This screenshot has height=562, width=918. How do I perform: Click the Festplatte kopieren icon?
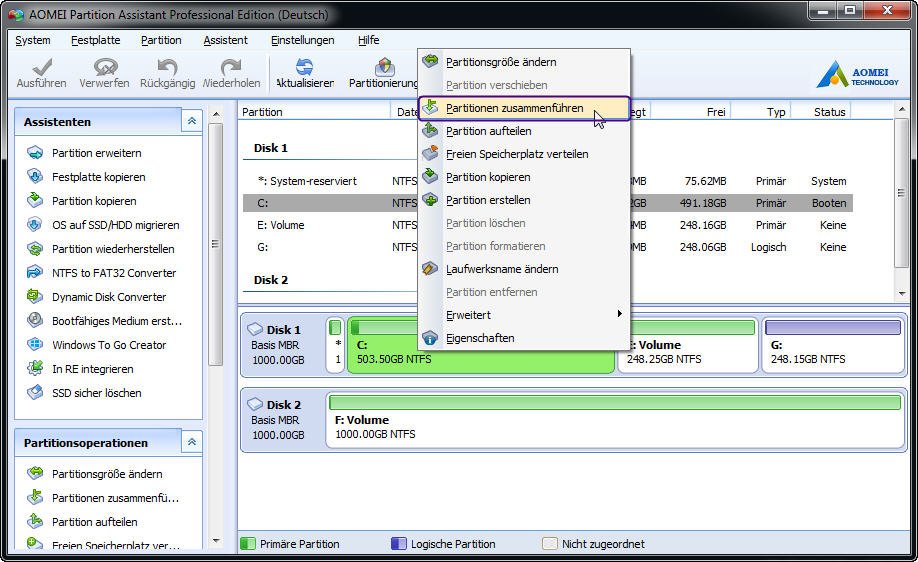[35, 176]
